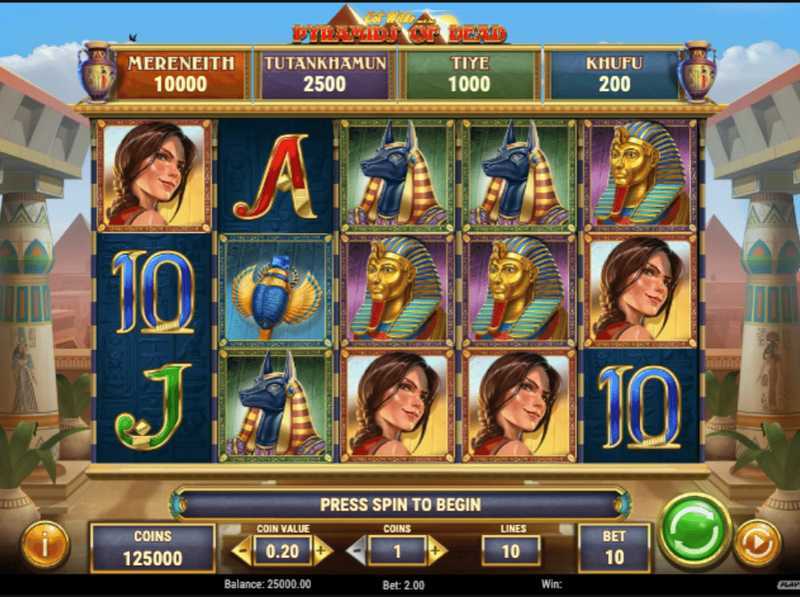The image size is (800, 597).
Task: Decrease the coins count with the minus arrow
Action: point(357,551)
